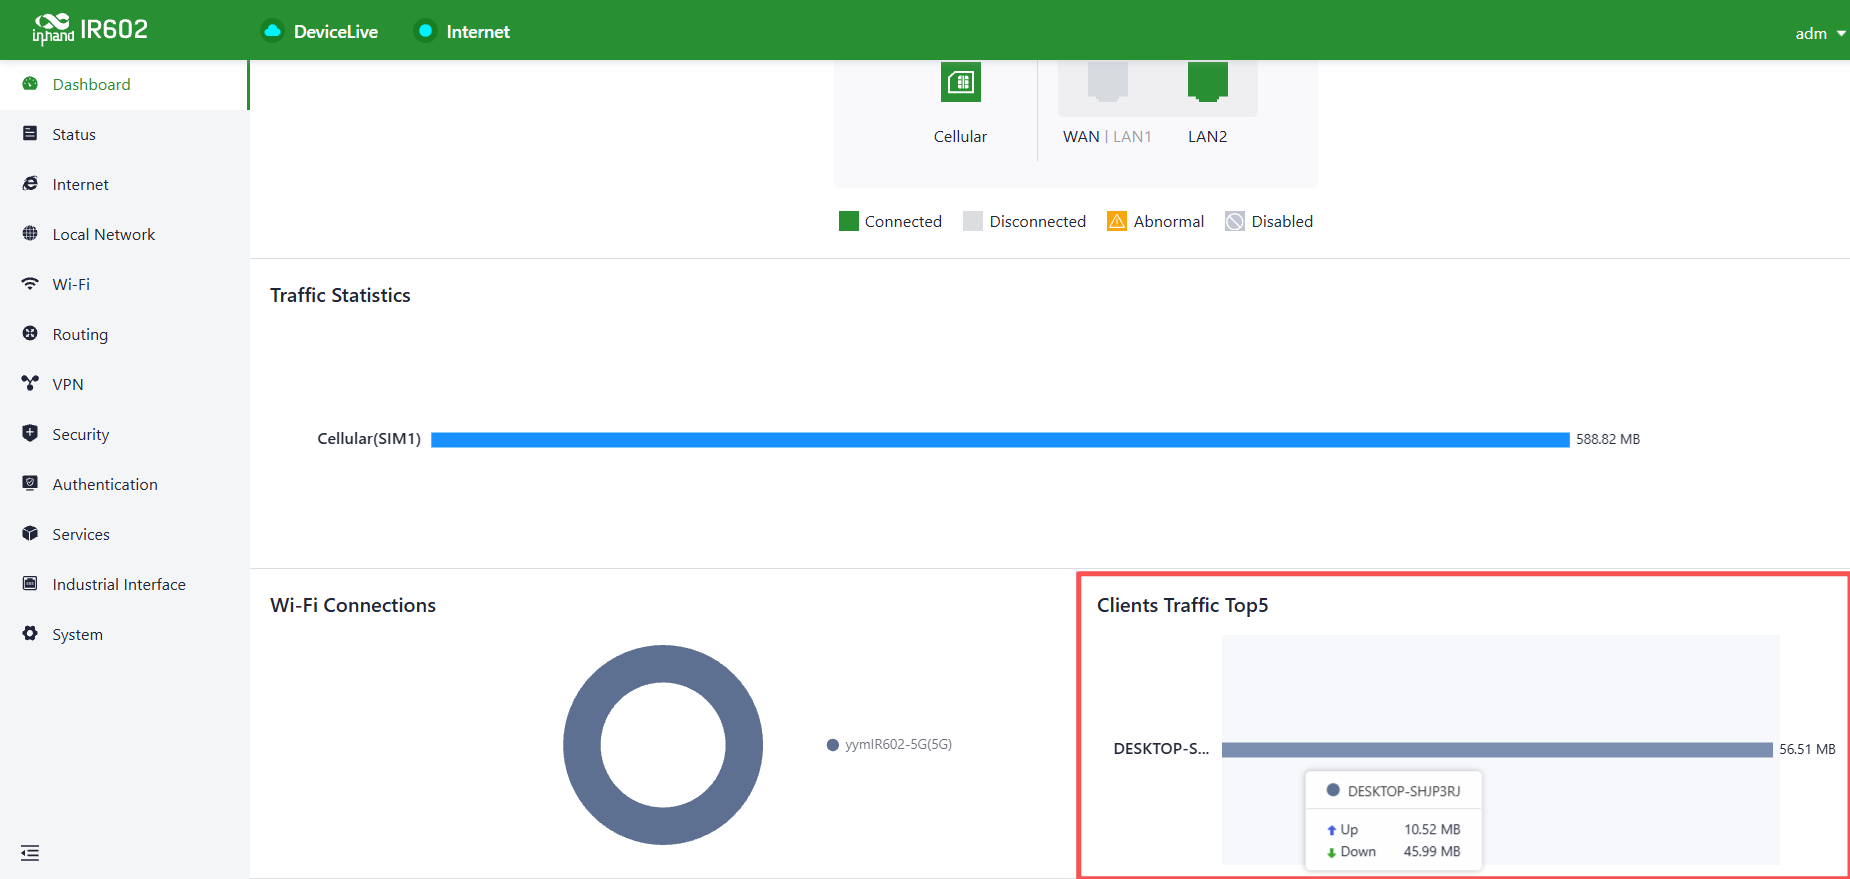Open VPN using its sidebar icon
Screen dimensions: 1850x879
pyautogui.click(x=30, y=384)
